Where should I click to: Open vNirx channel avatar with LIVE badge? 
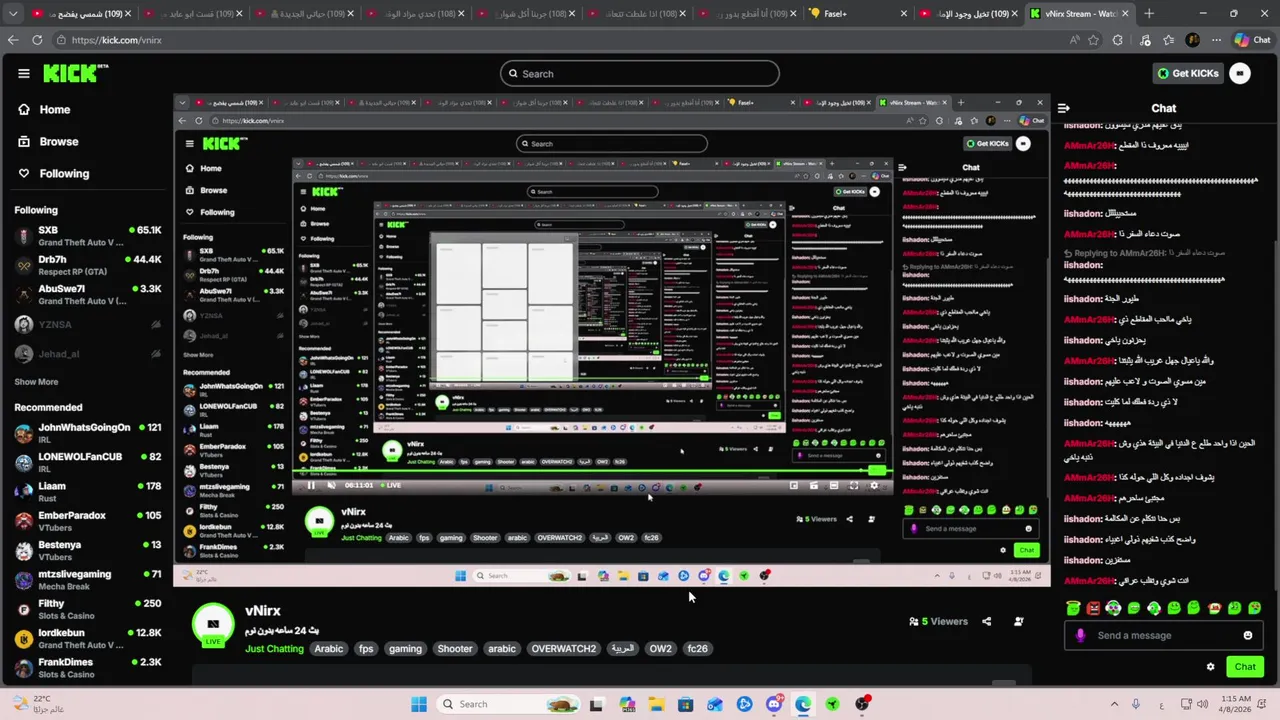point(212,624)
